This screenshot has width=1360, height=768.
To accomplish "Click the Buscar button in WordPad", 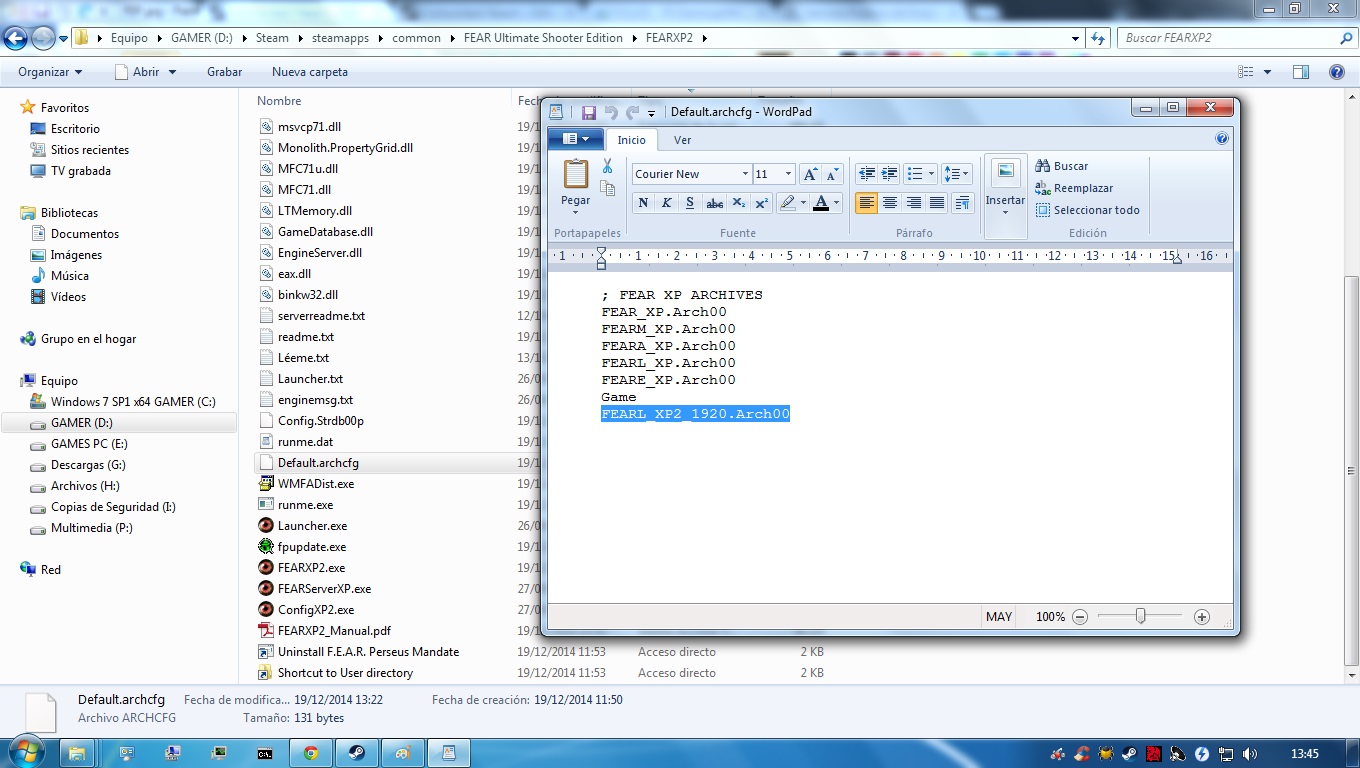I will point(1062,166).
